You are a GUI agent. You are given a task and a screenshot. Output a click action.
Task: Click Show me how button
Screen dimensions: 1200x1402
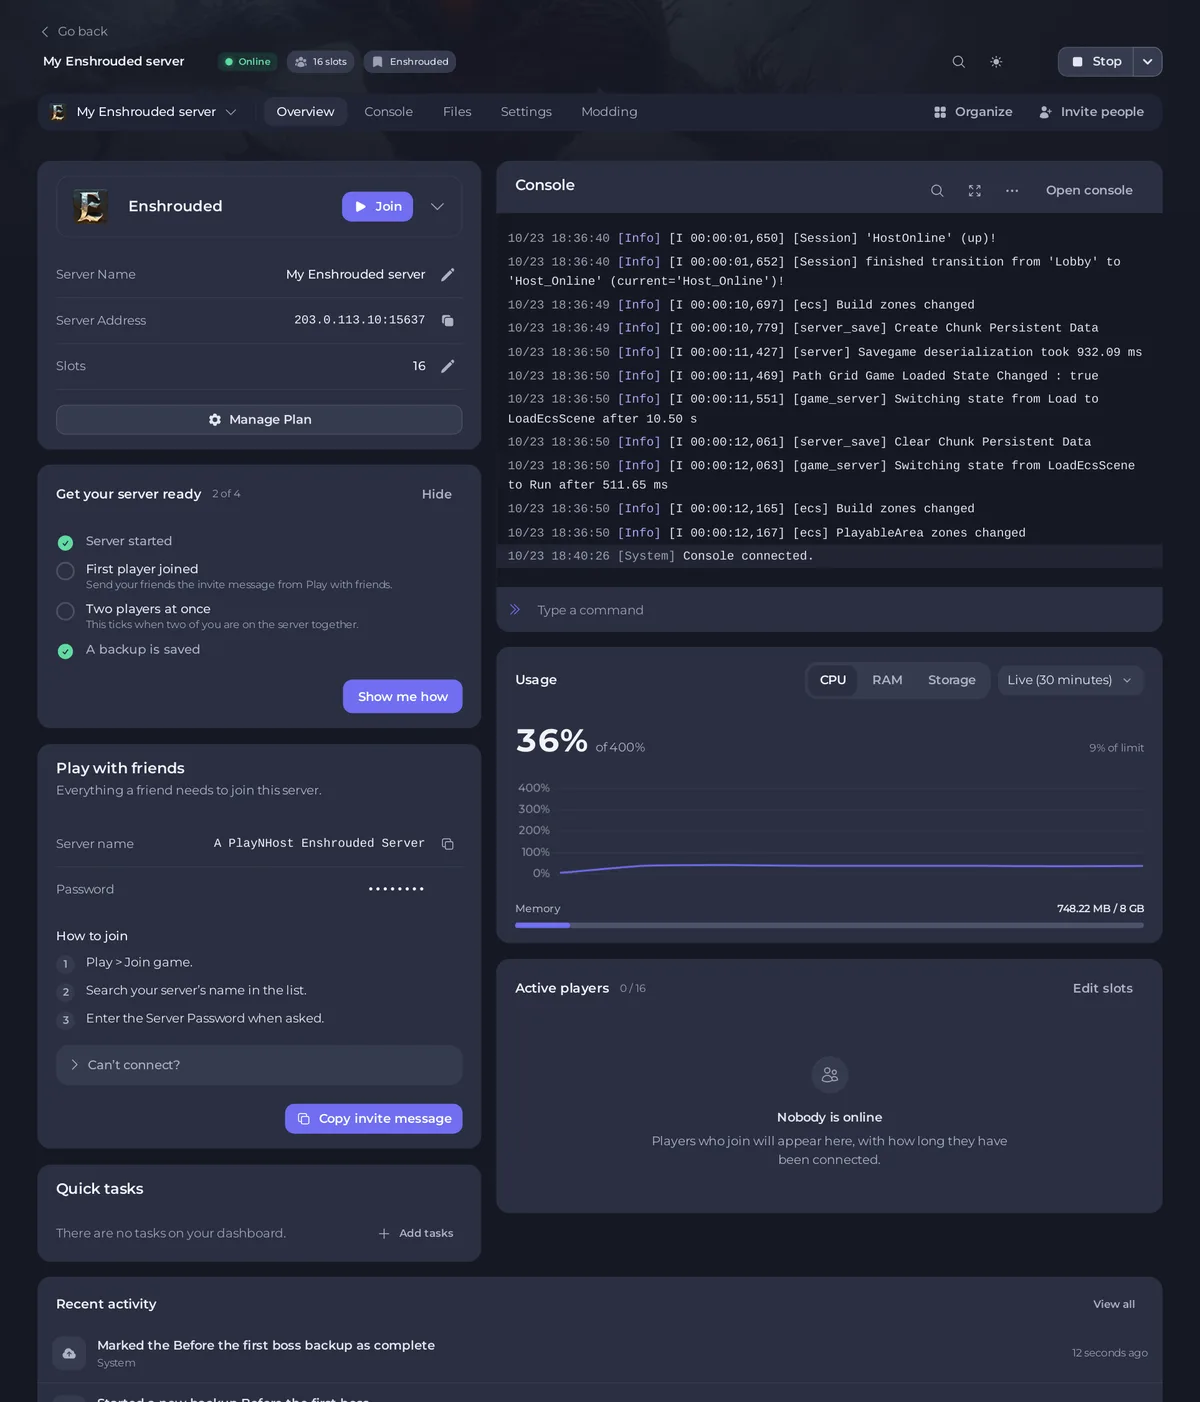click(403, 697)
